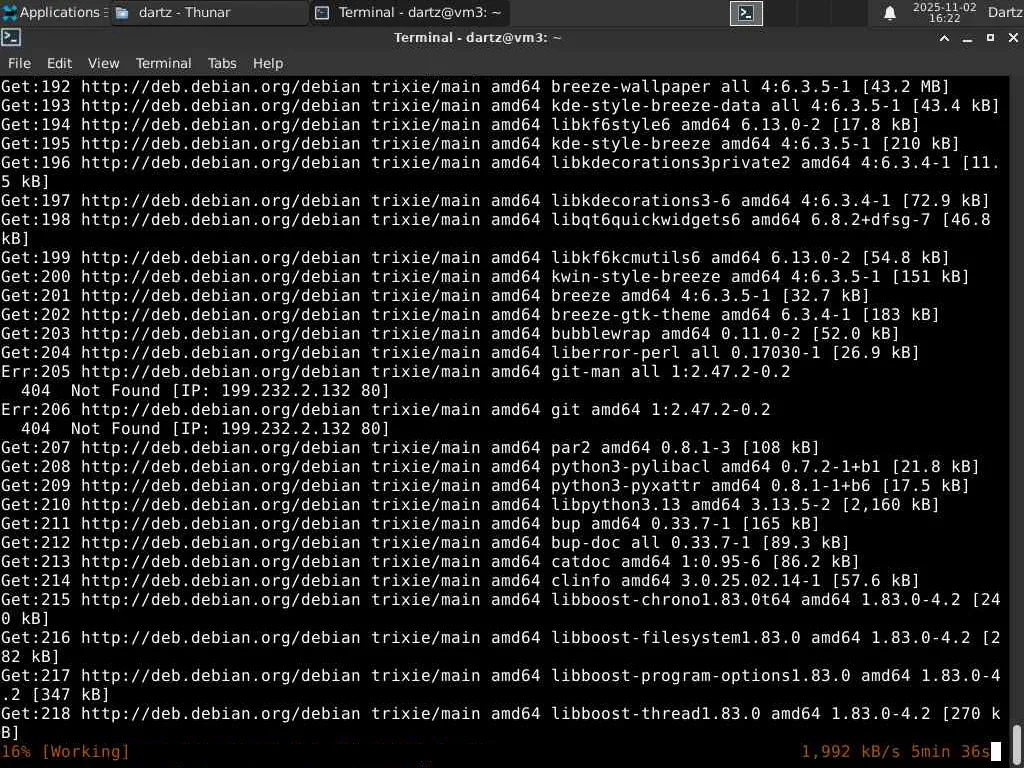Click the 'par2' package name

click(x=571, y=447)
